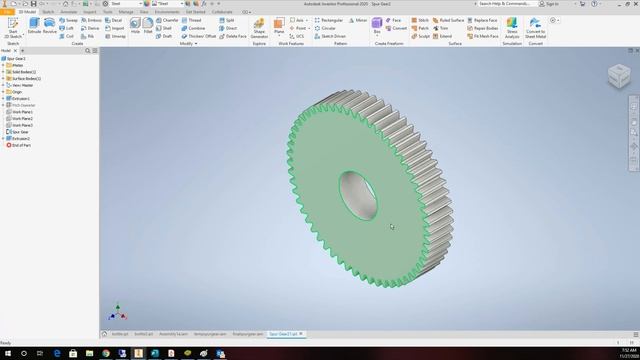Expand the Extrusion2 node
The image size is (640, 360).
(3, 138)
